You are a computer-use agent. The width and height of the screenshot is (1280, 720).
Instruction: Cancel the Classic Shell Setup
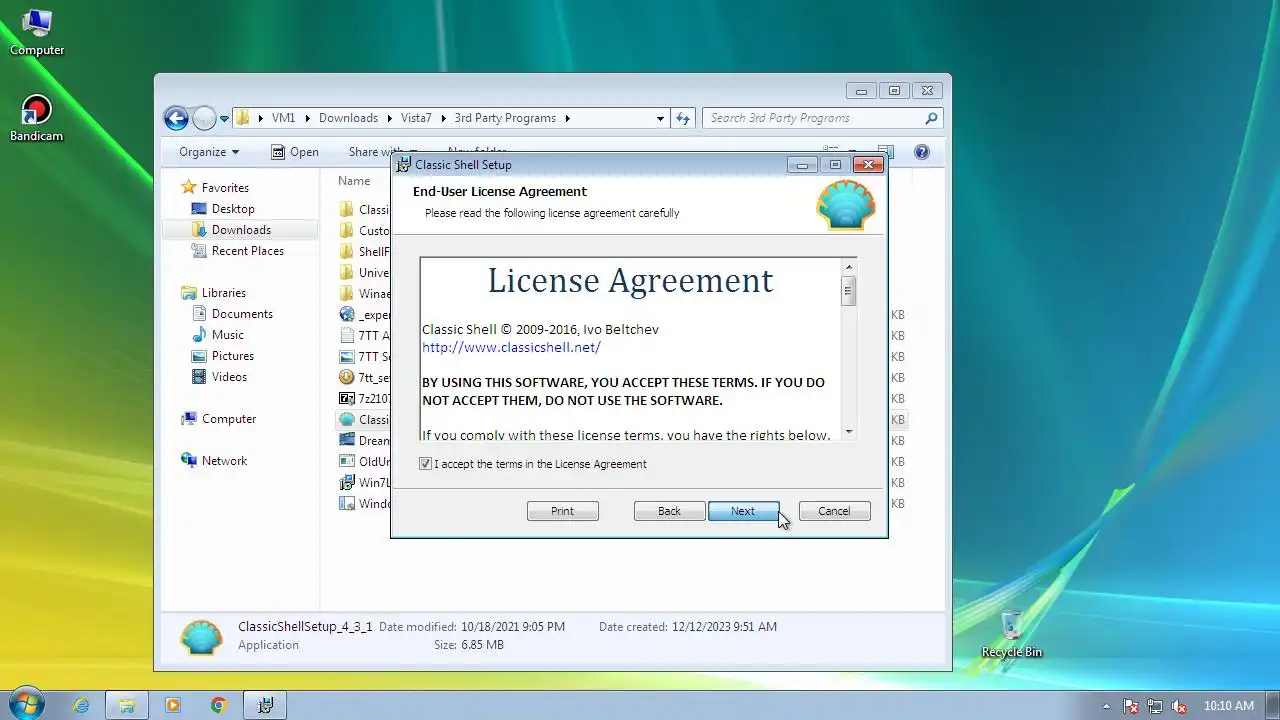(834, 511)
